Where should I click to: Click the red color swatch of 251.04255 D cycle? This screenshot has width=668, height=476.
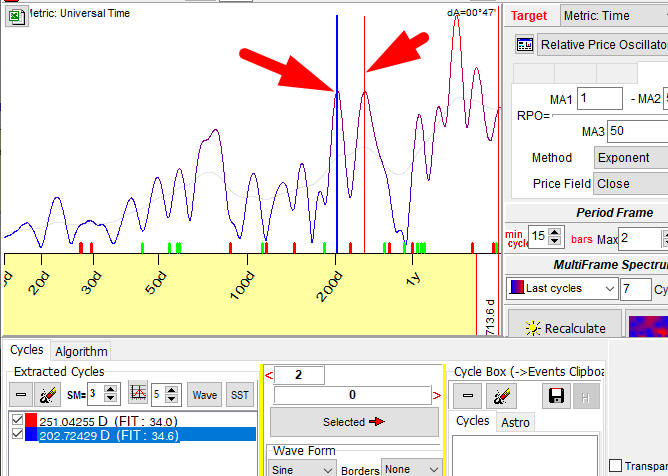click(x=30, y=420)
